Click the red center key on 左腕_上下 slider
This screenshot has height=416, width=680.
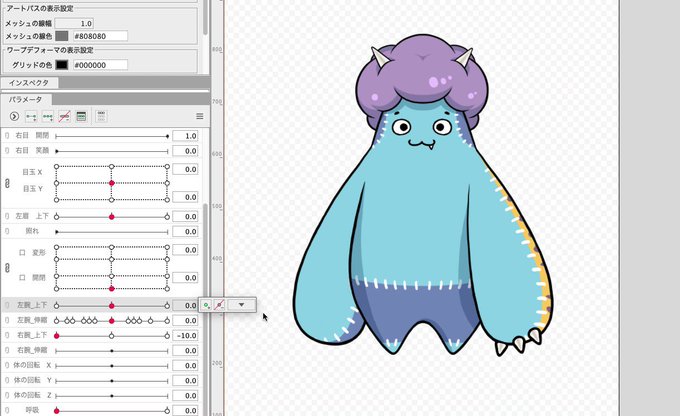pyautogui.click(x=111, y=306)
